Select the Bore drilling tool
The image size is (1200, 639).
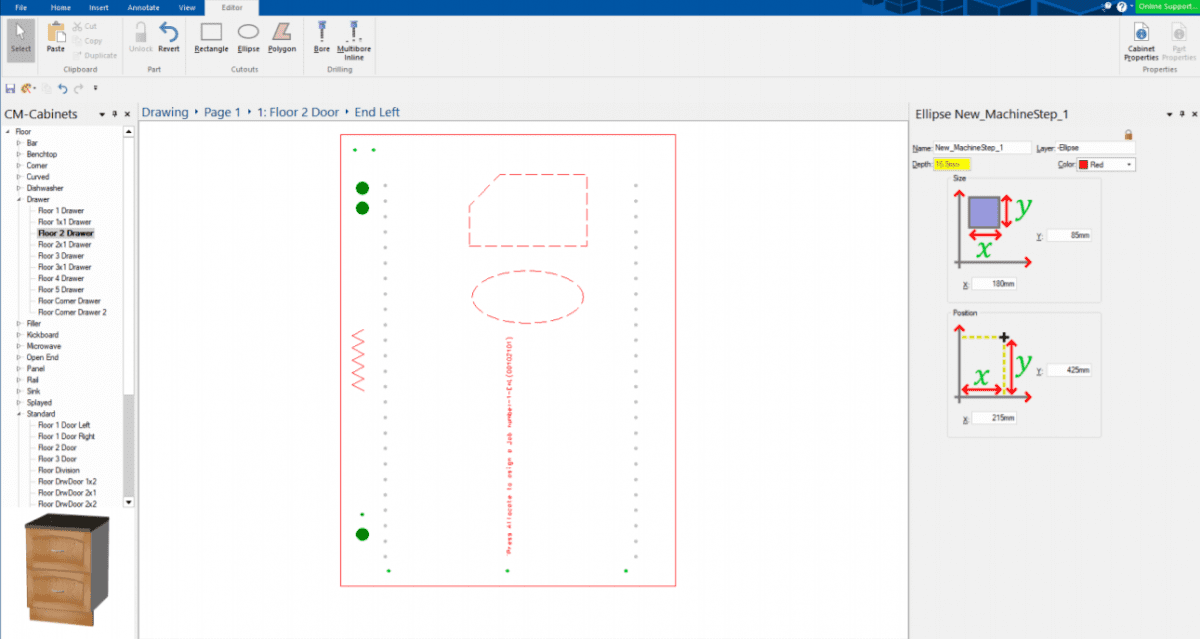[322, 37]
